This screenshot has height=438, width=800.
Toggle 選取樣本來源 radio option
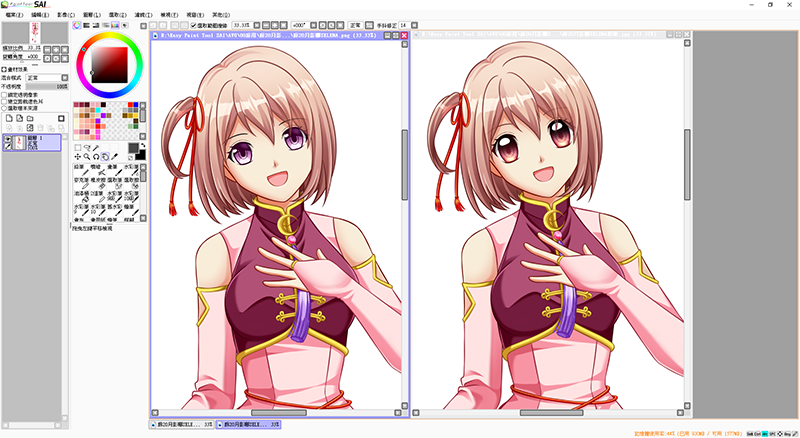[x=4, y=108]
